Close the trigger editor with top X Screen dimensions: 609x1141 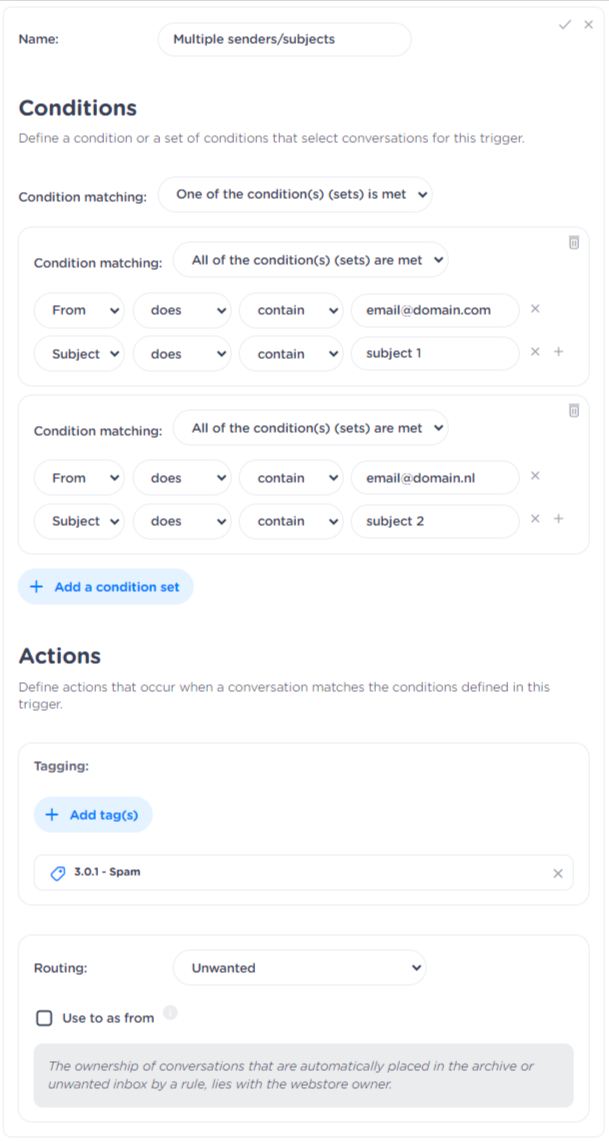[589, 24]
